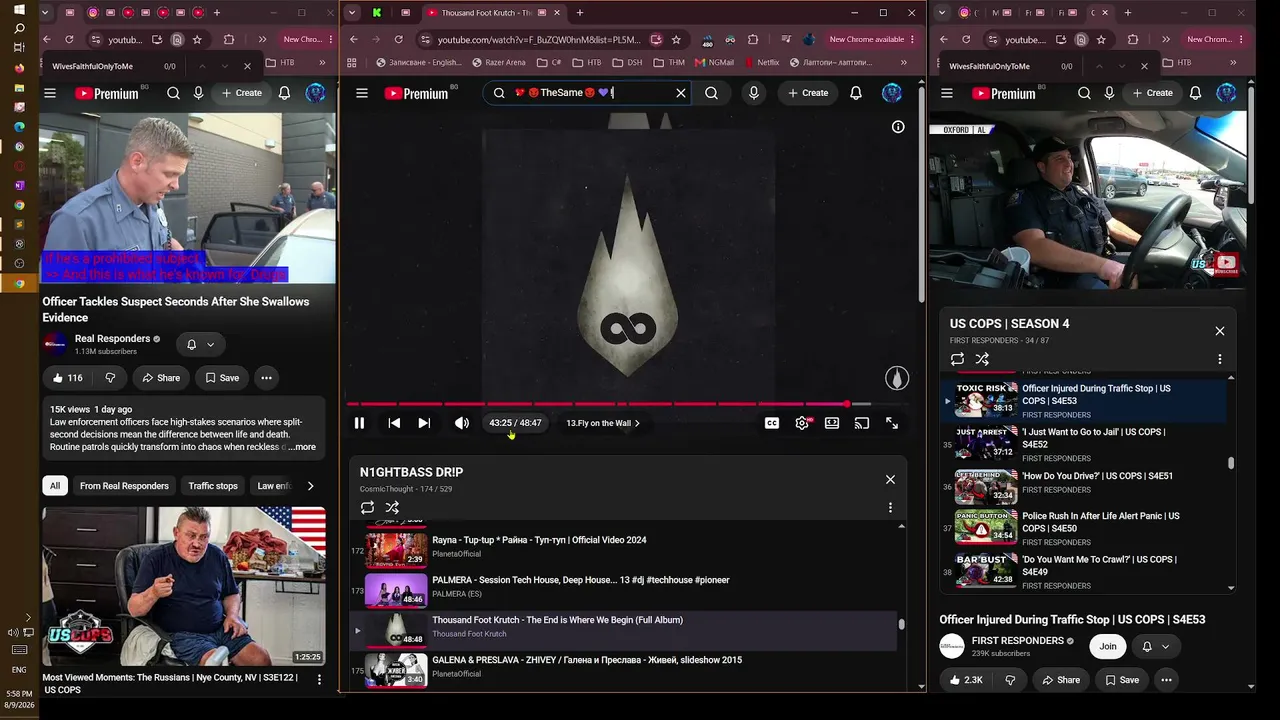Open the Most Viewed Moments video thumbnail

[x=184, y=586]
